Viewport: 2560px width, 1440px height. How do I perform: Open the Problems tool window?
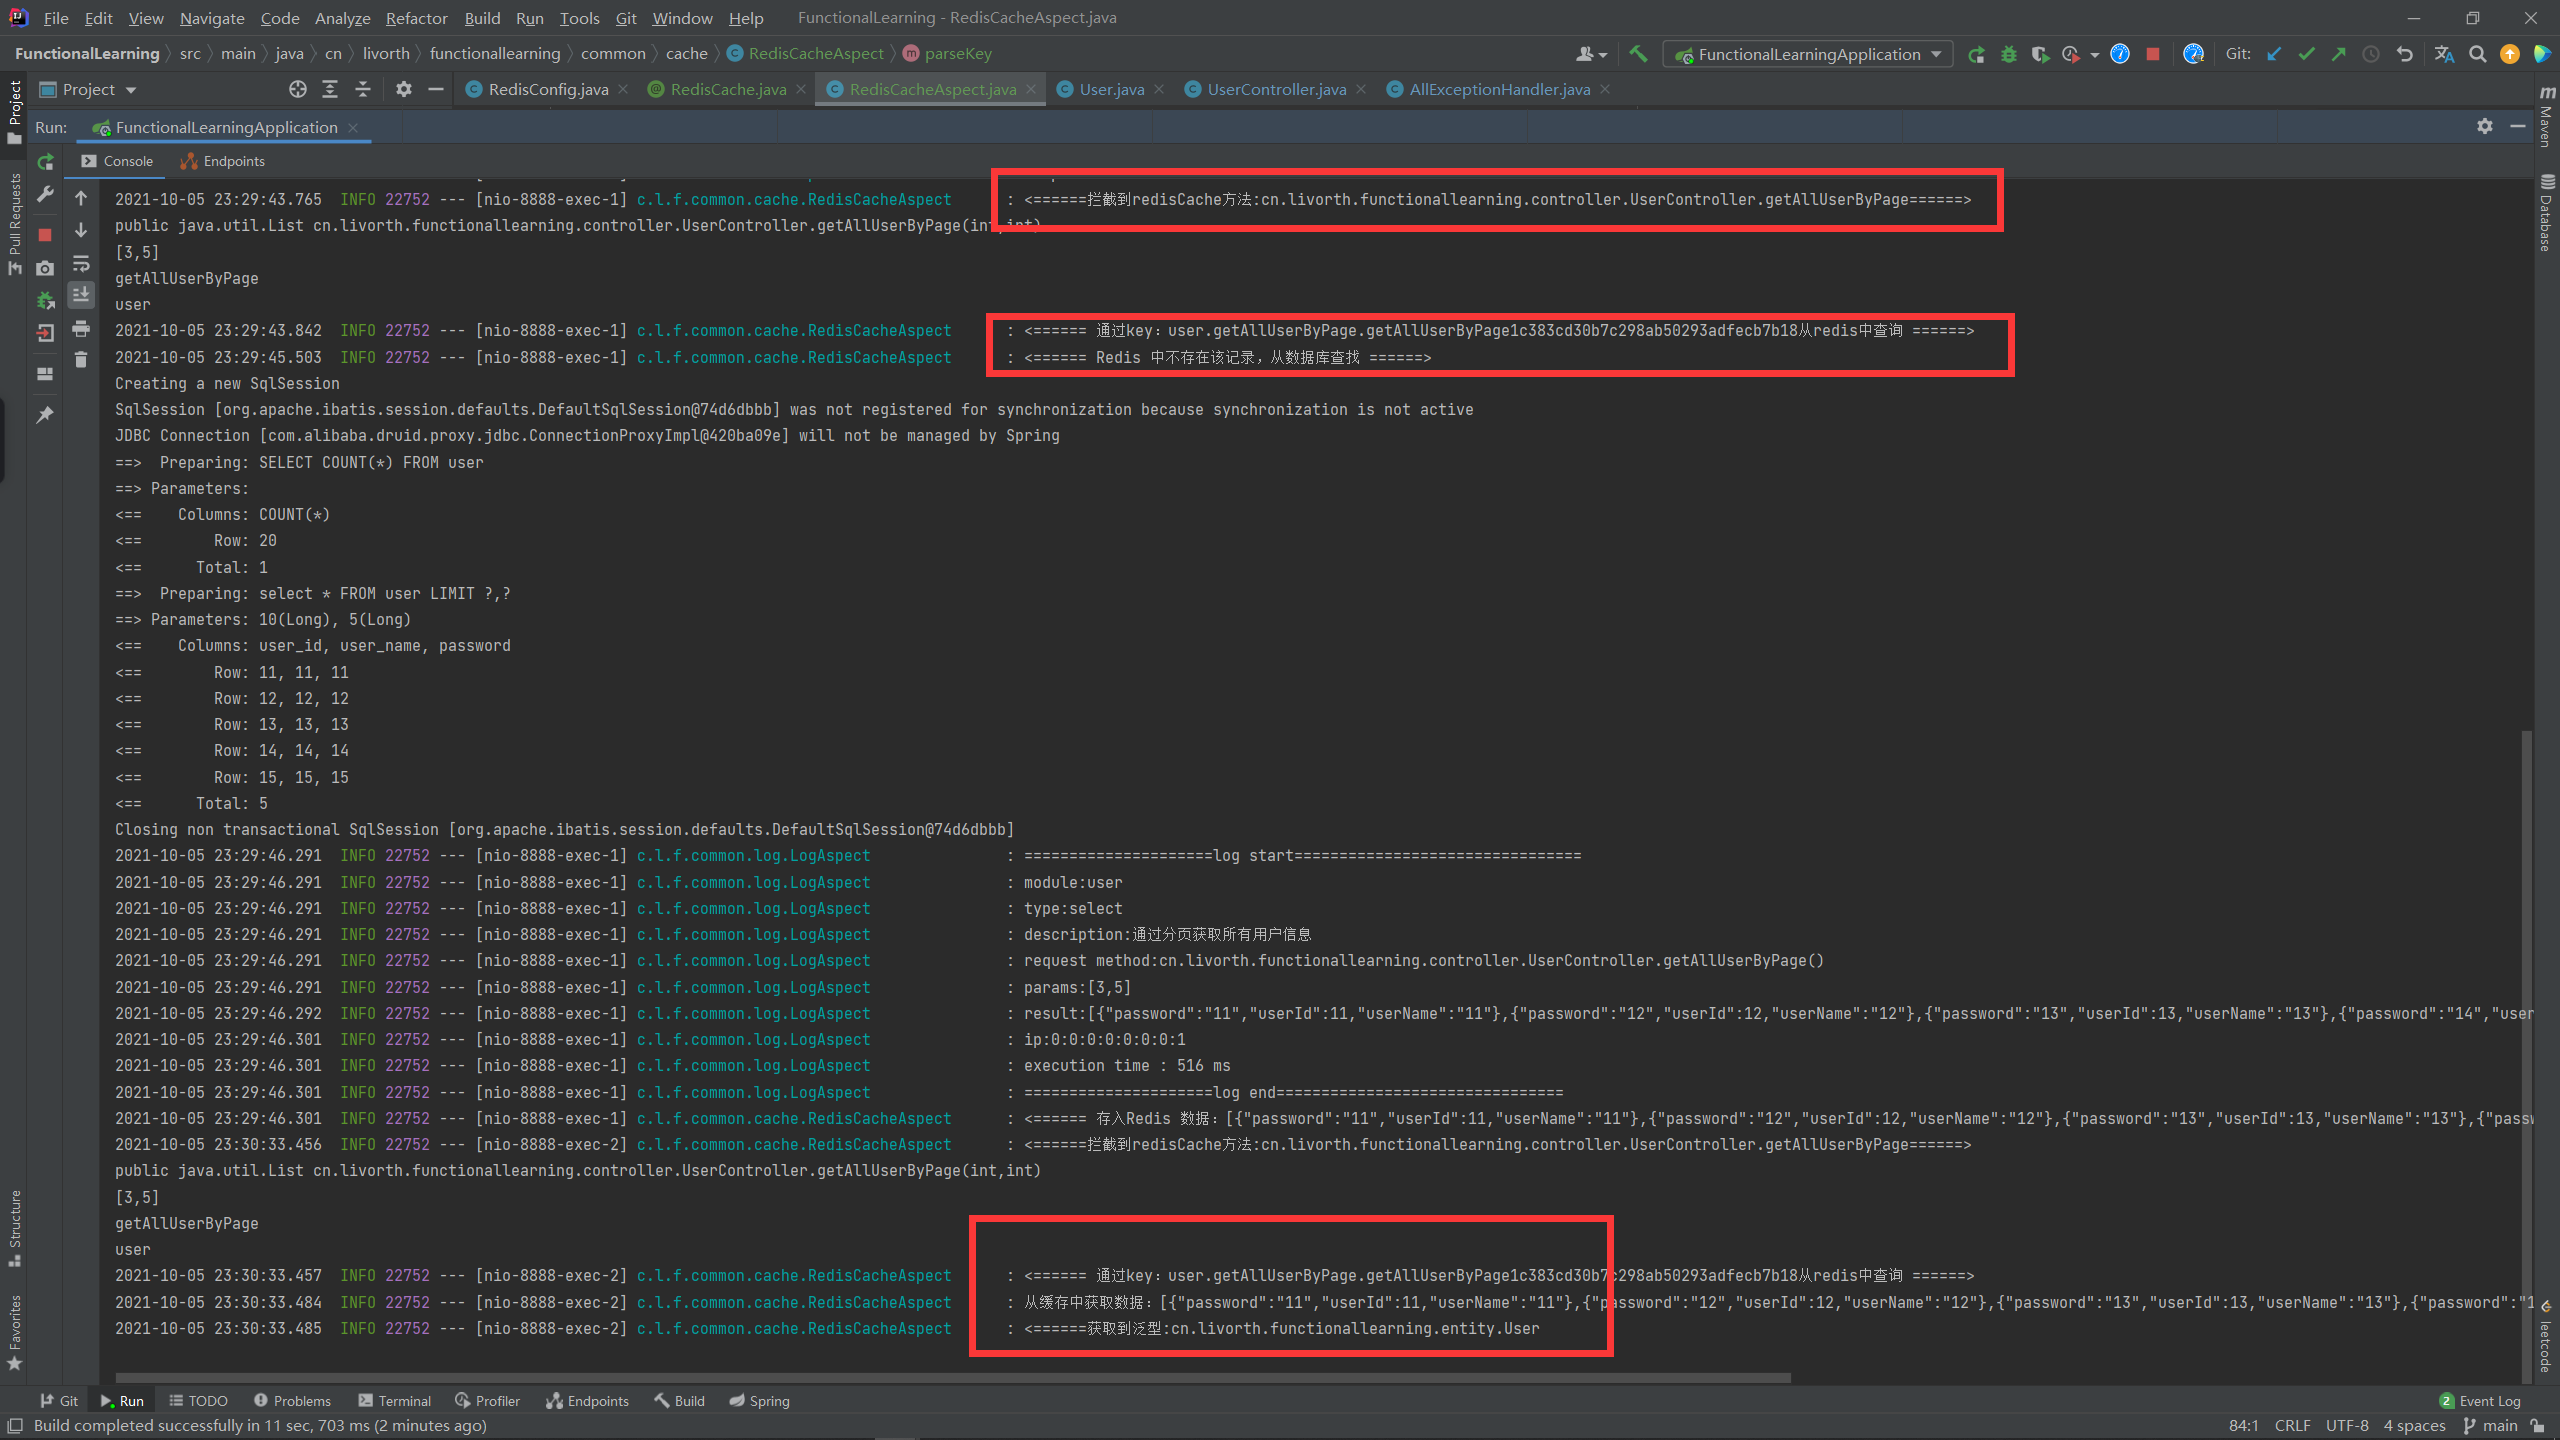click(x=292, y=1401)
